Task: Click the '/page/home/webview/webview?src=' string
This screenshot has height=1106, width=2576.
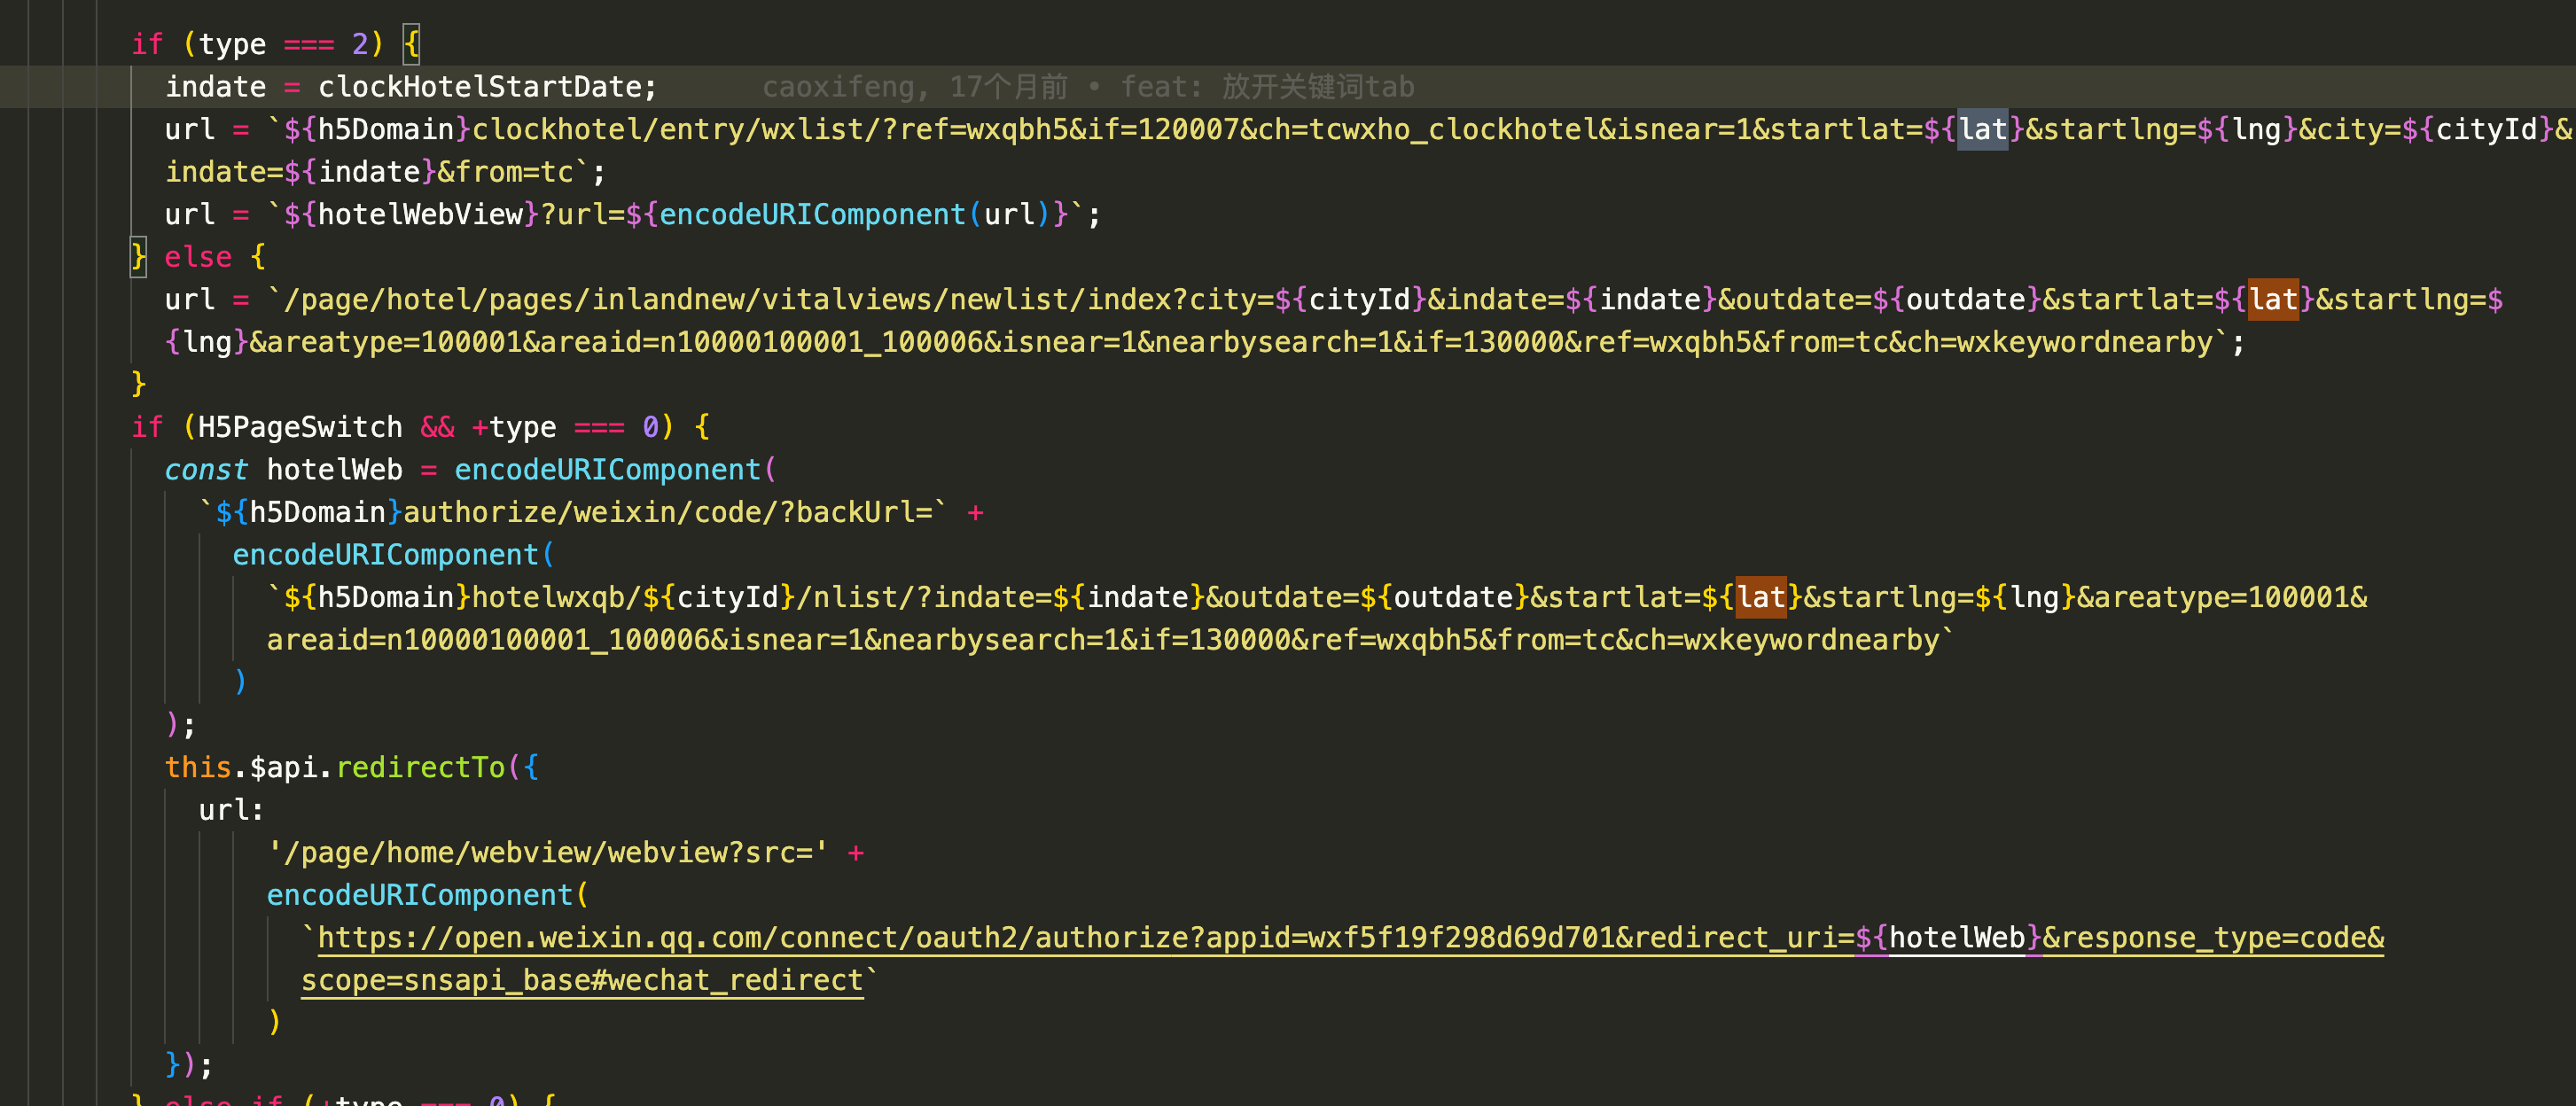Action: tap(547, 853)
